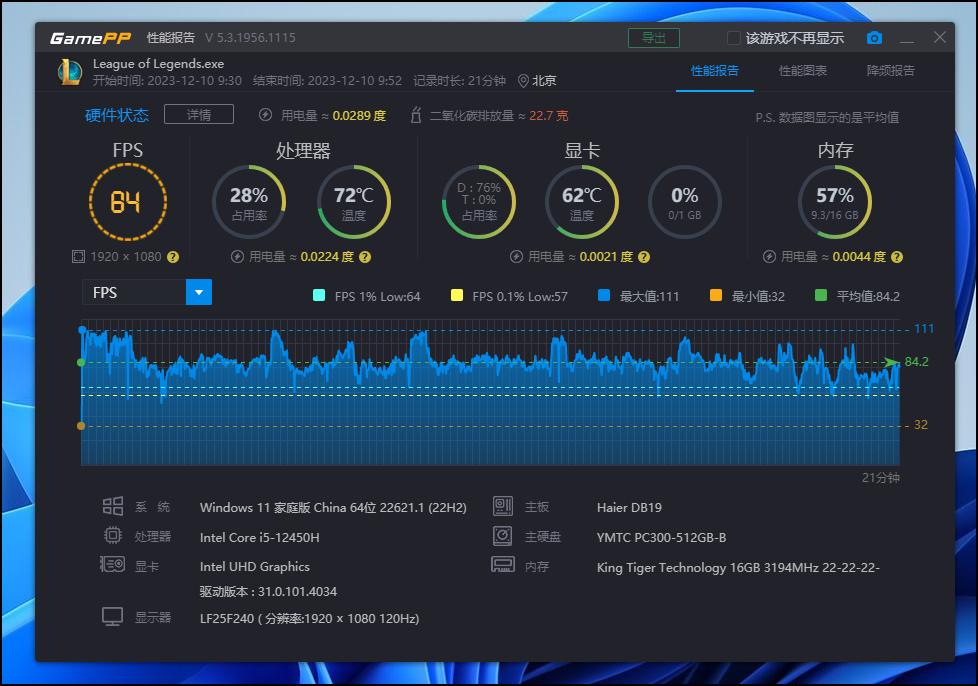The height and width of the screenshot is (686, 978).
Task: Click the green average marker on chart
Action: pos(80,362)
